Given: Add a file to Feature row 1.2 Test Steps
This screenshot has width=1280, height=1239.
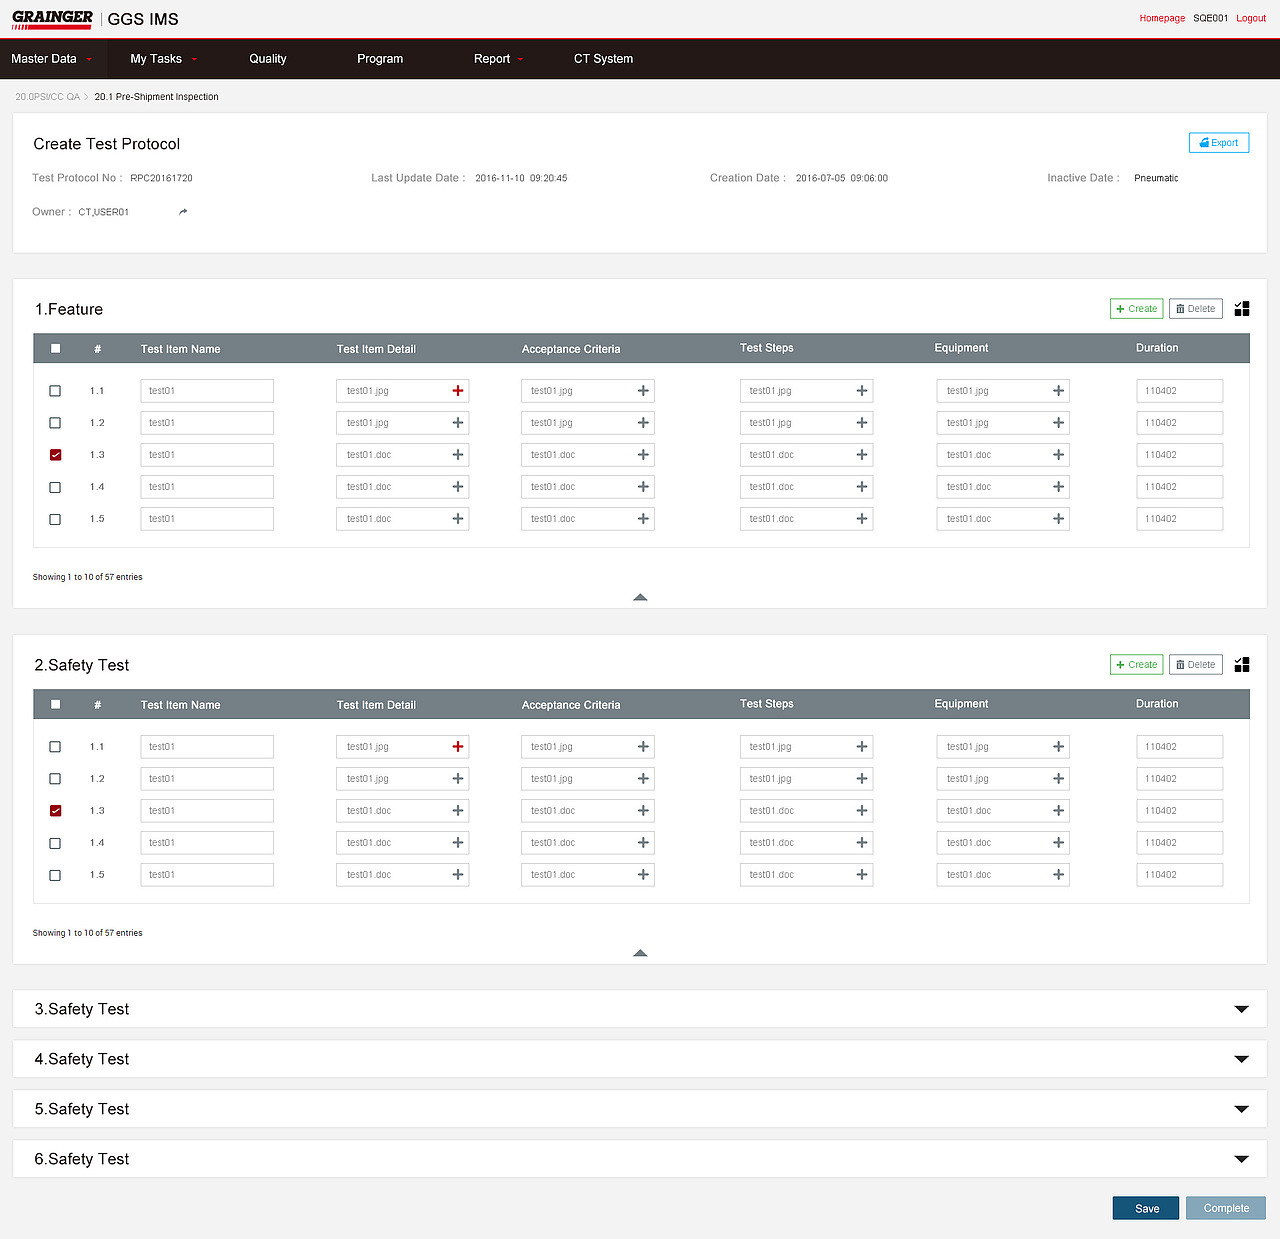Looking at the screenshot, I should 862,423.
